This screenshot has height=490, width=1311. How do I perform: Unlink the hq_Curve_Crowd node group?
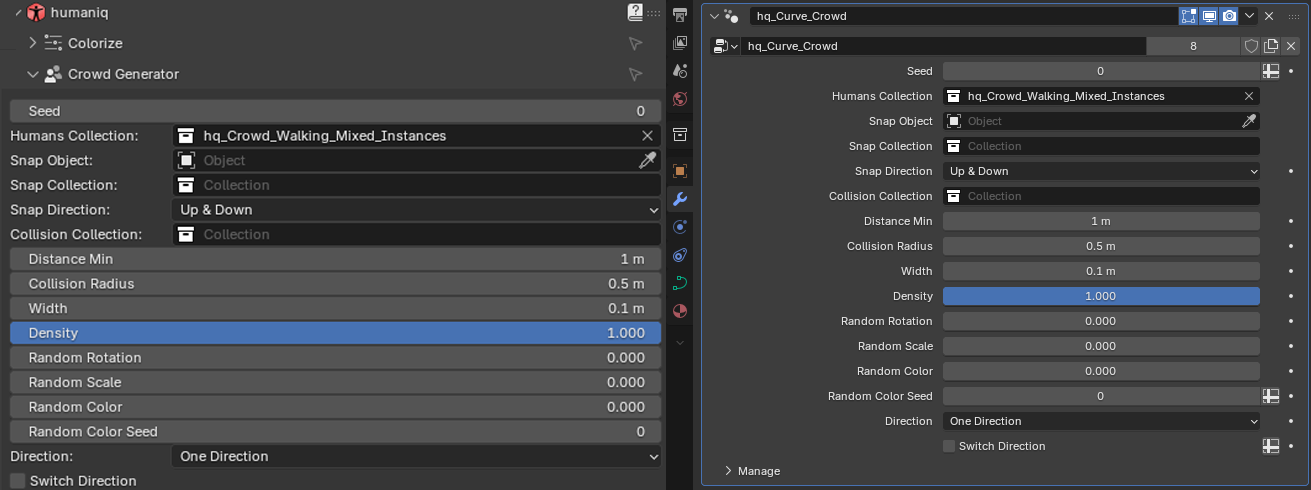coord(1291,46)
